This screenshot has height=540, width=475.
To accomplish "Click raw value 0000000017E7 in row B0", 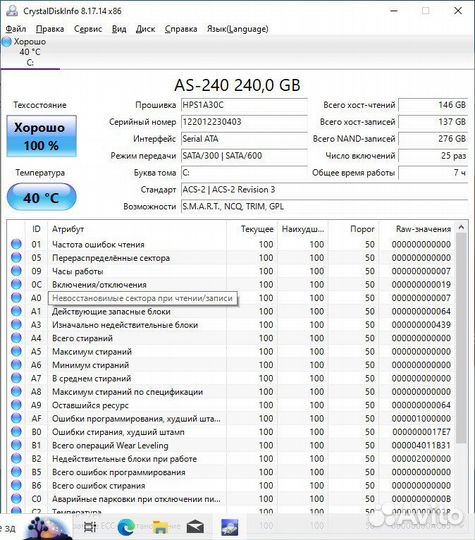I will 421,432.
